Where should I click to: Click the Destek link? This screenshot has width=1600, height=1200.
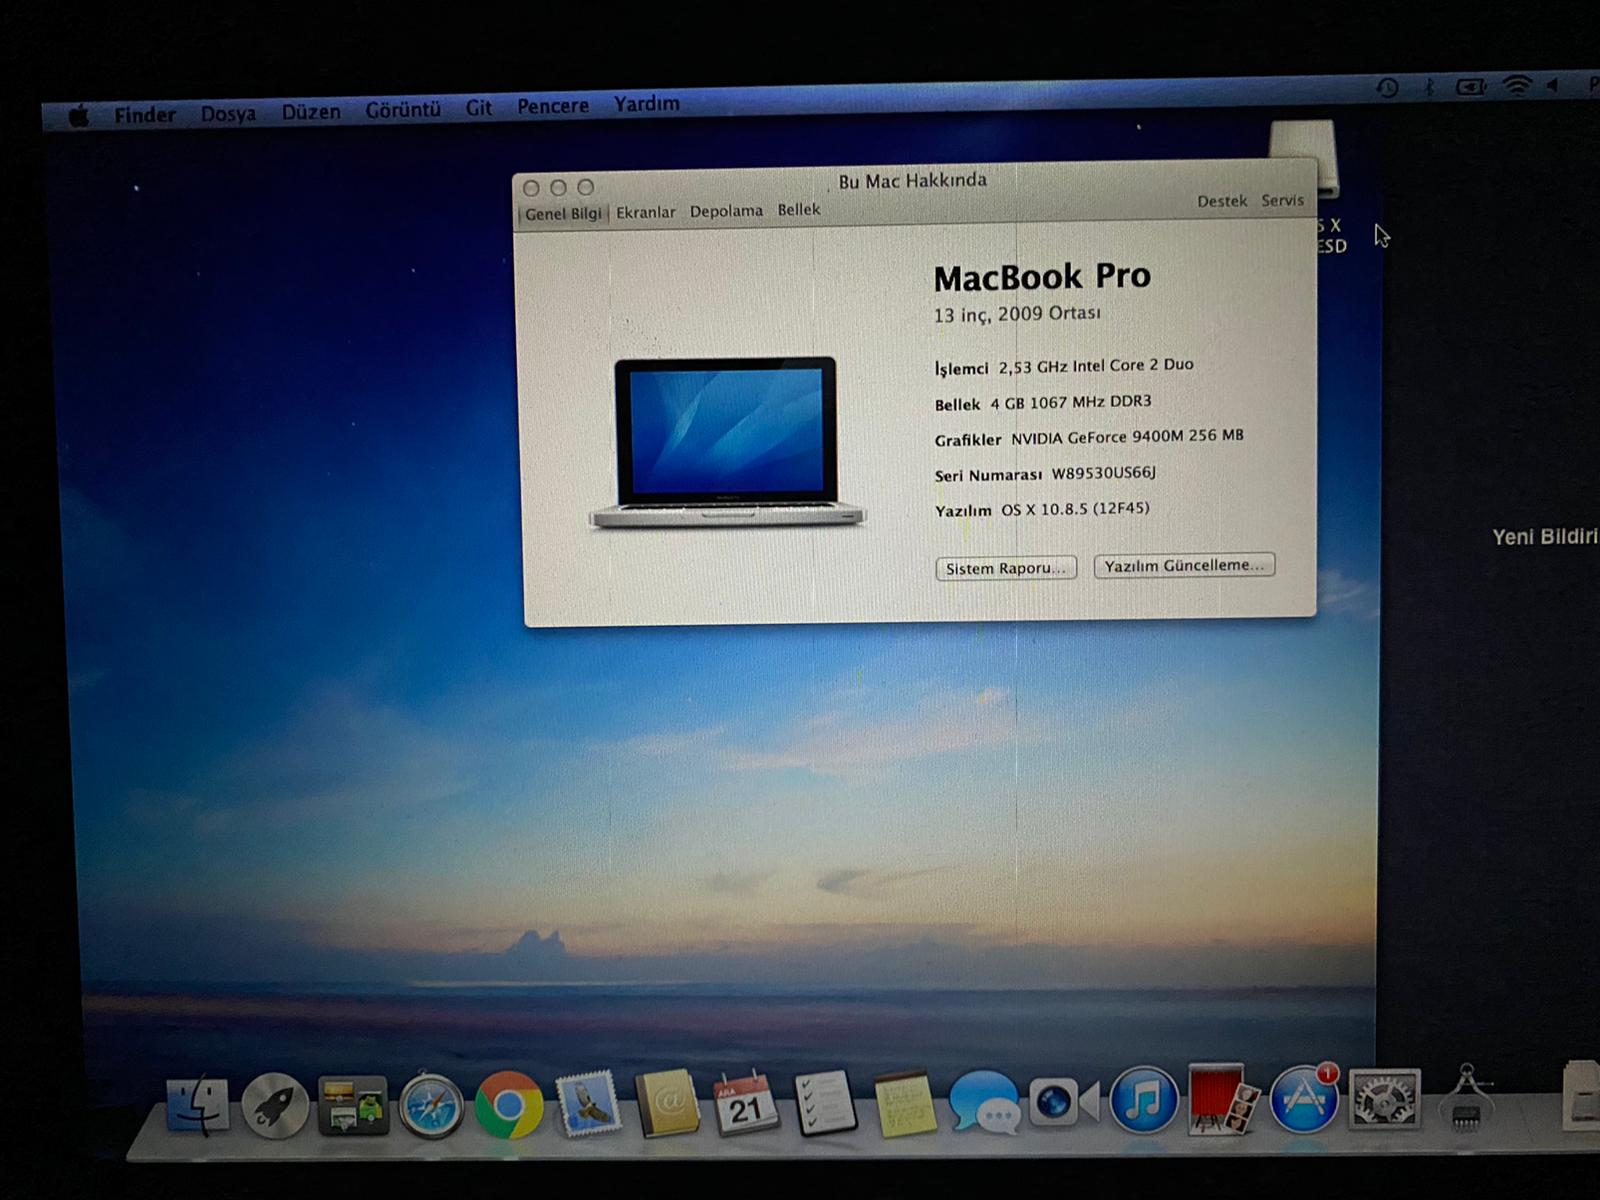click(x=1222, y=201)
